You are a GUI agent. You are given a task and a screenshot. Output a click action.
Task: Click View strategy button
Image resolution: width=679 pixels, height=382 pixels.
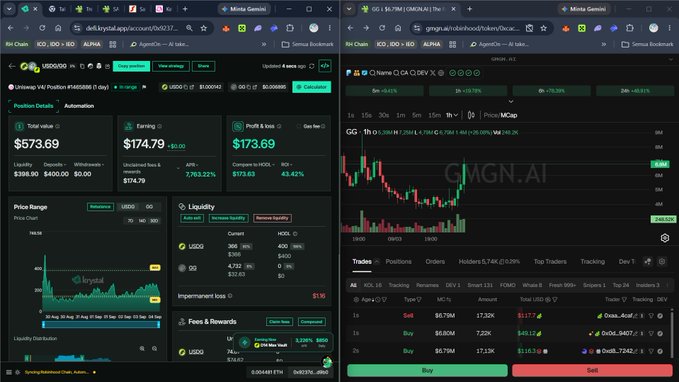pyautogui.click(x=171, y=66)
